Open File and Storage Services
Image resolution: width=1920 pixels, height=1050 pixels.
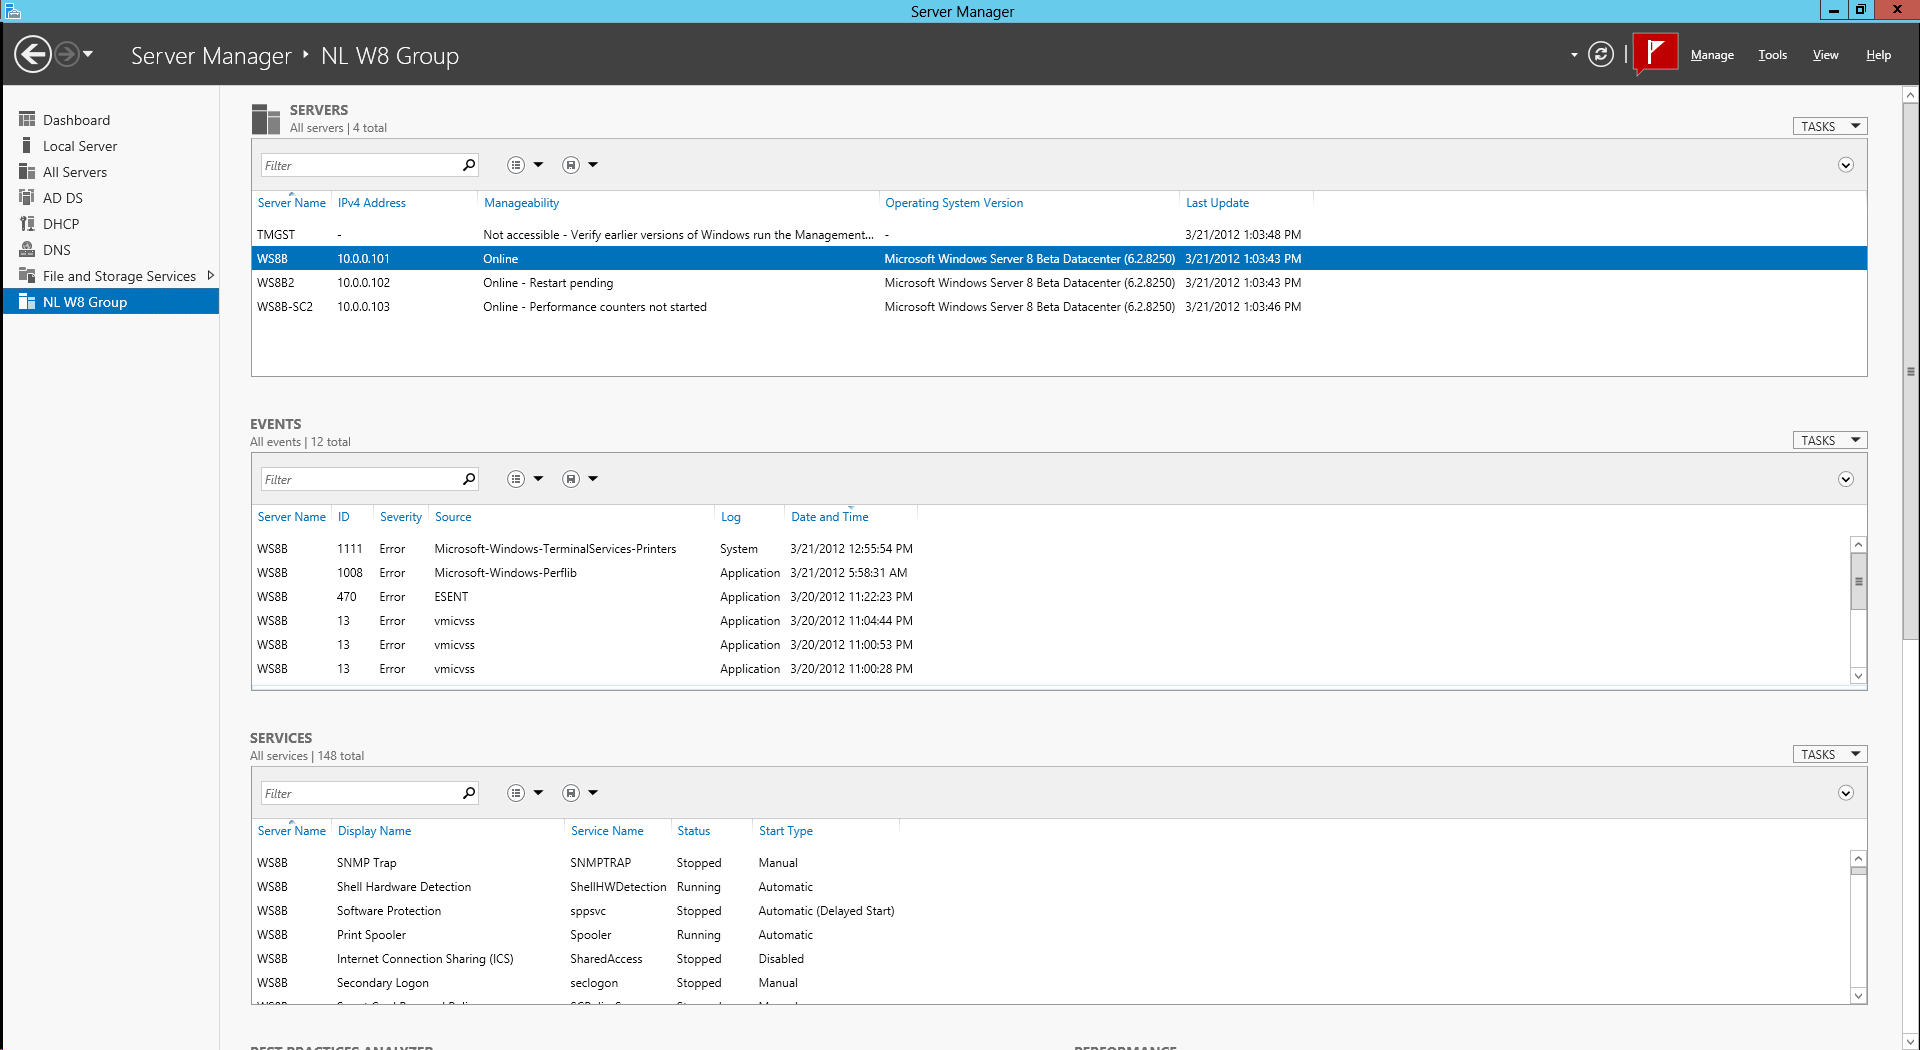(x=119, y=276)
